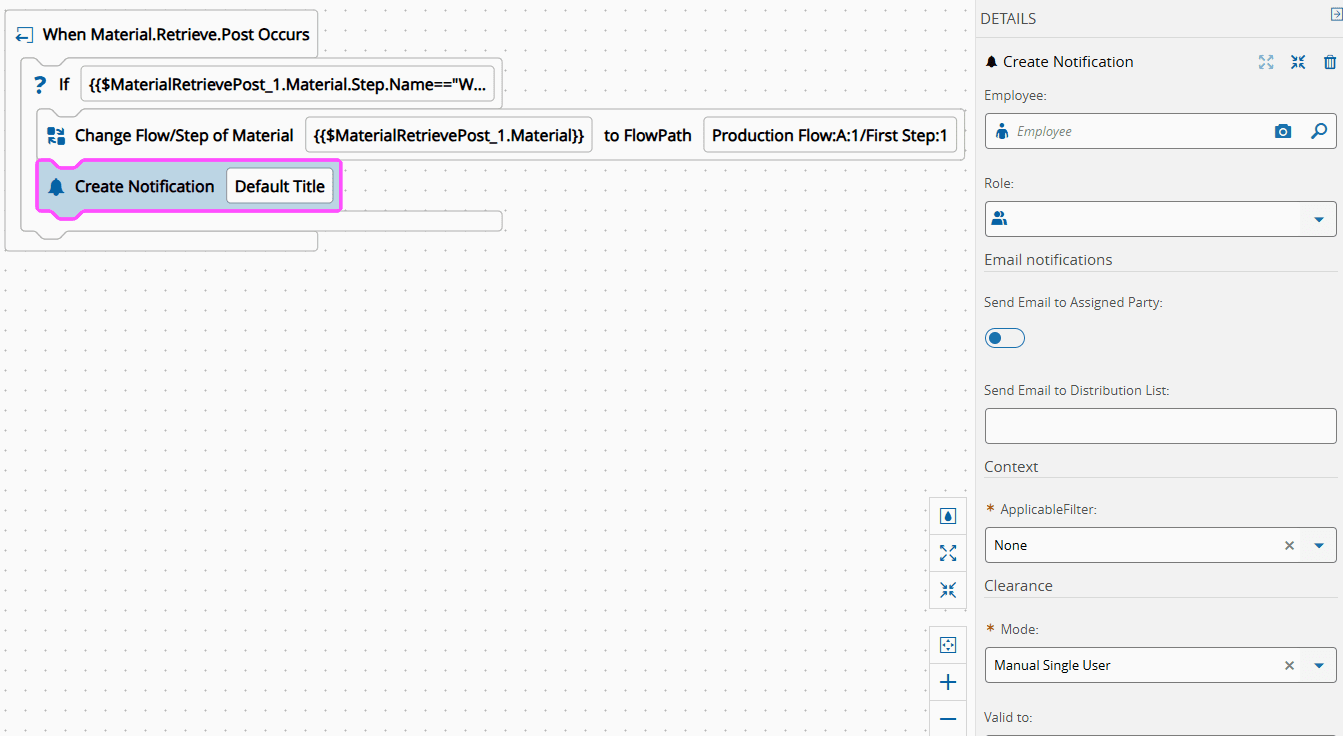Click the collapse icon beside the Create Notification header
This screenshot has height=736, width=1343.
(1298, 62)
